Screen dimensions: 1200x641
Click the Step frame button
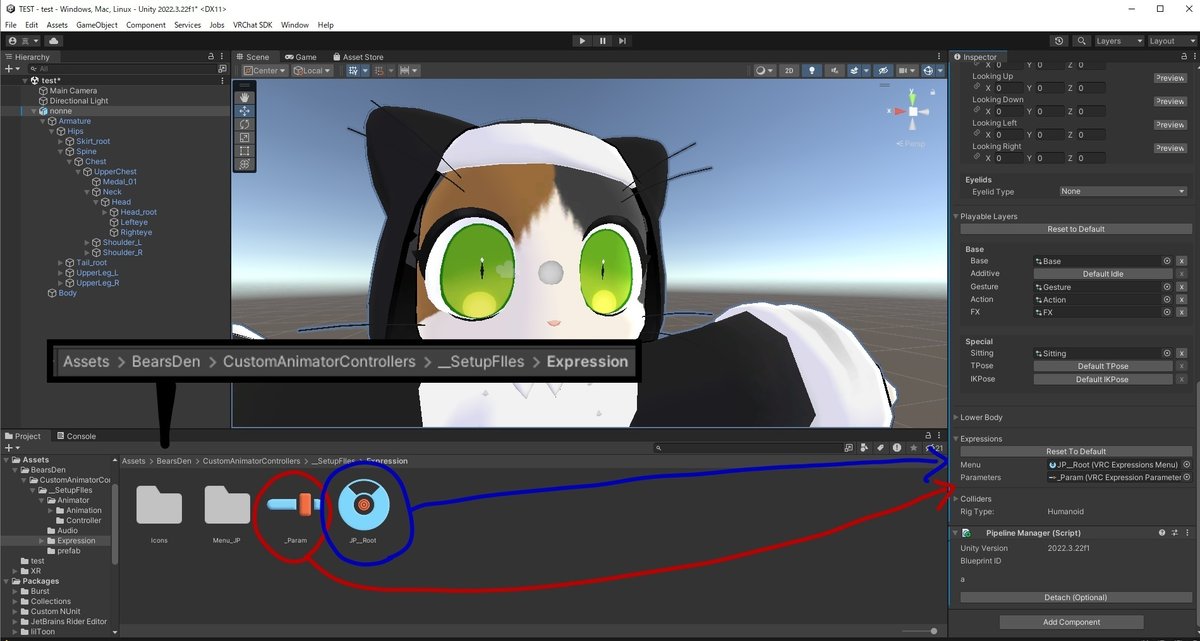(623, 41)
